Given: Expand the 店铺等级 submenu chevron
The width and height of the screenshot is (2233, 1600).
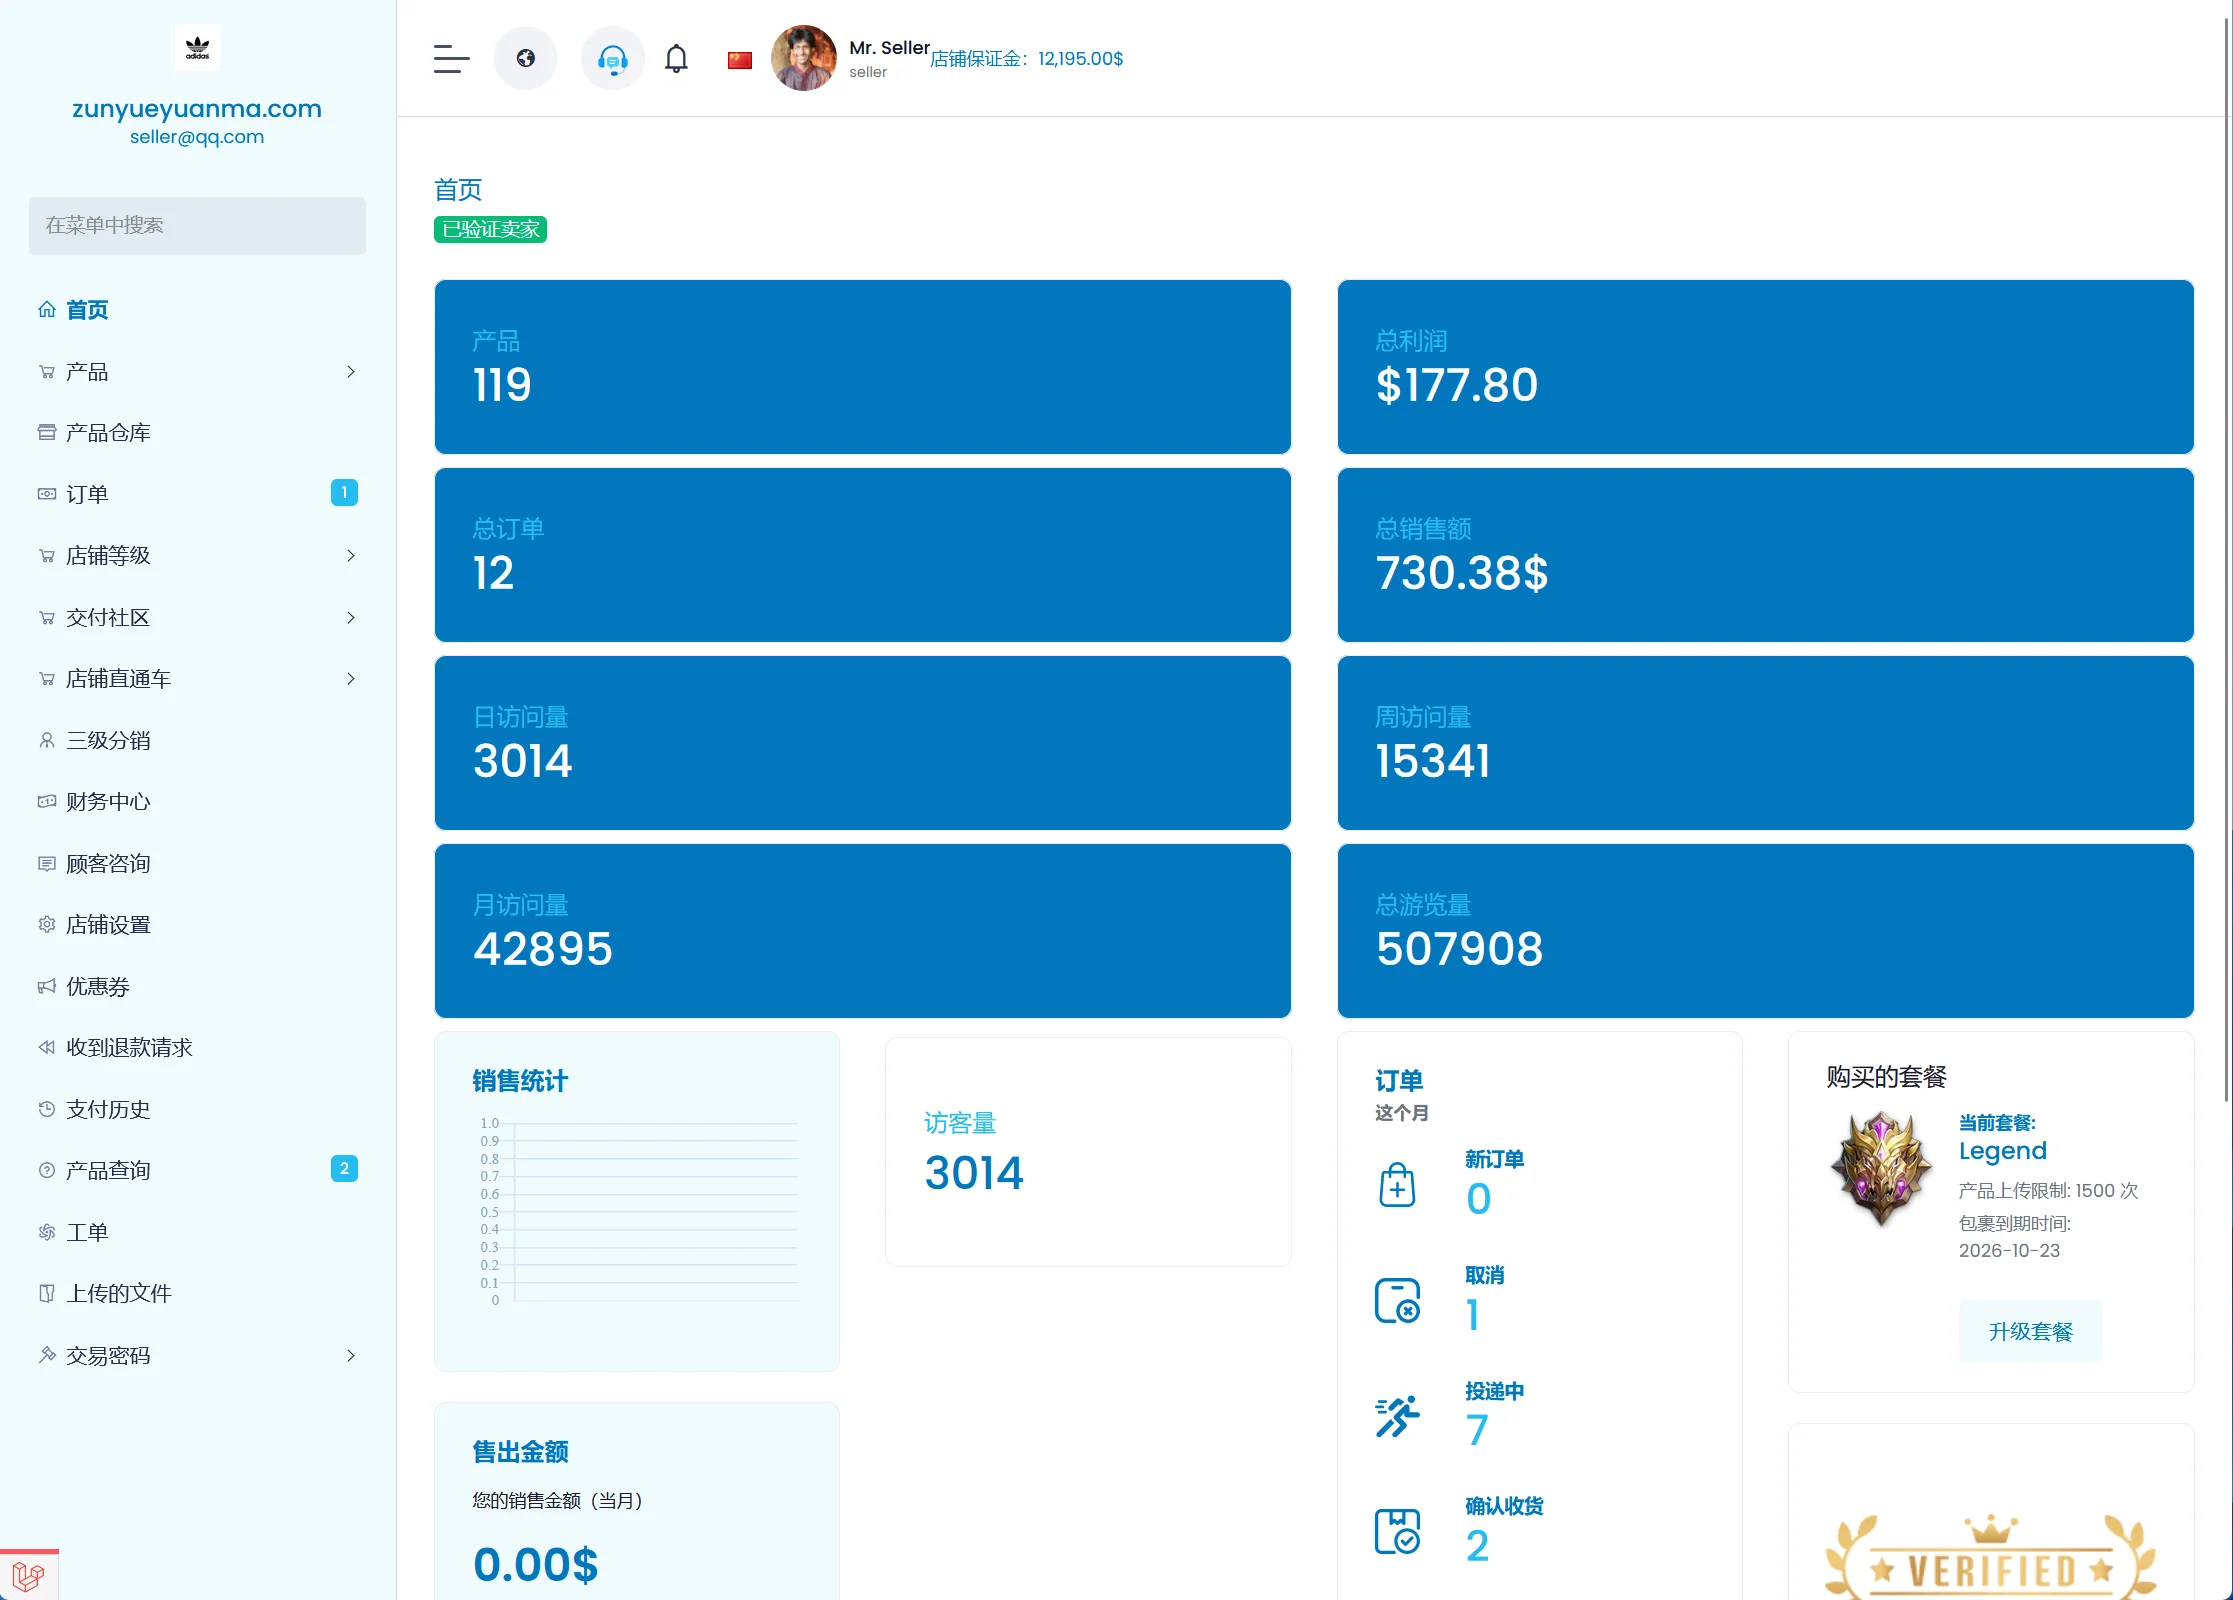Looking at the screenshot, I should click(x=350, y=556).
